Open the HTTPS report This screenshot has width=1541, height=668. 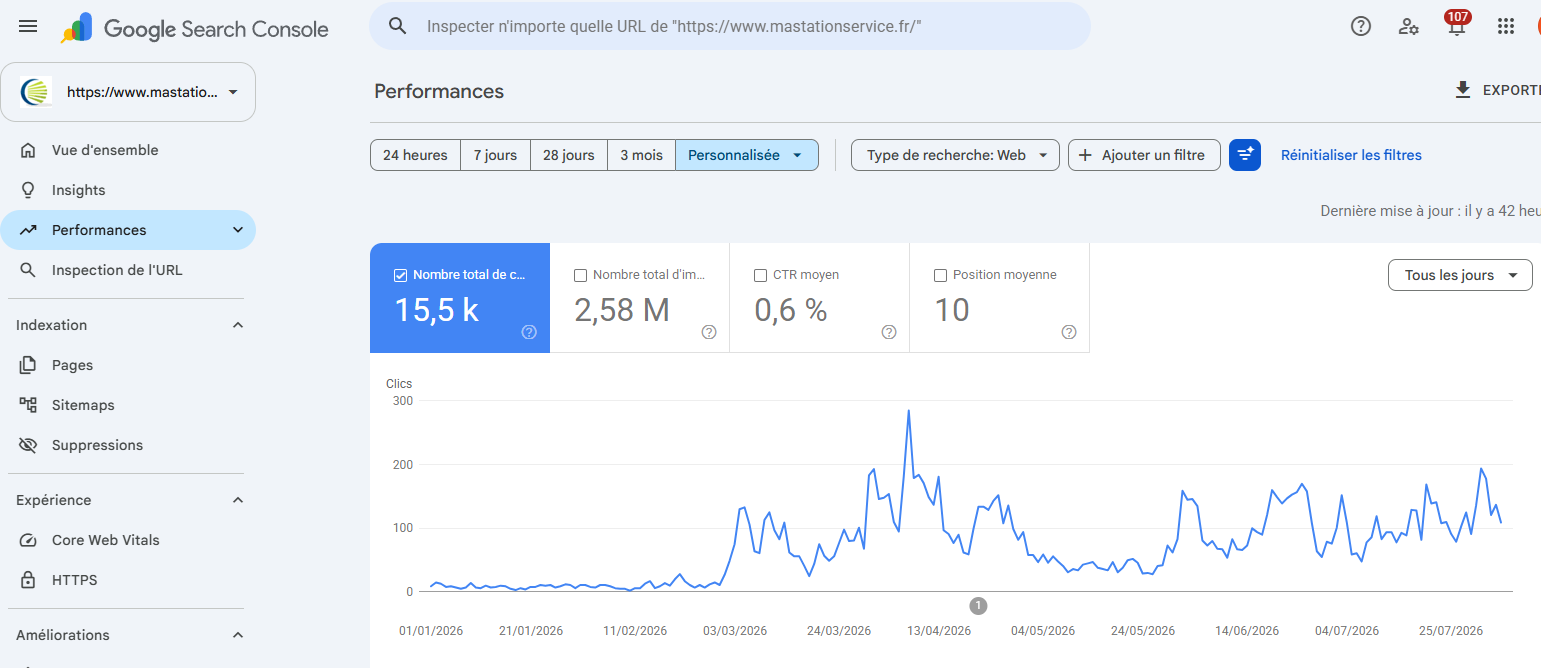point(128,580)
